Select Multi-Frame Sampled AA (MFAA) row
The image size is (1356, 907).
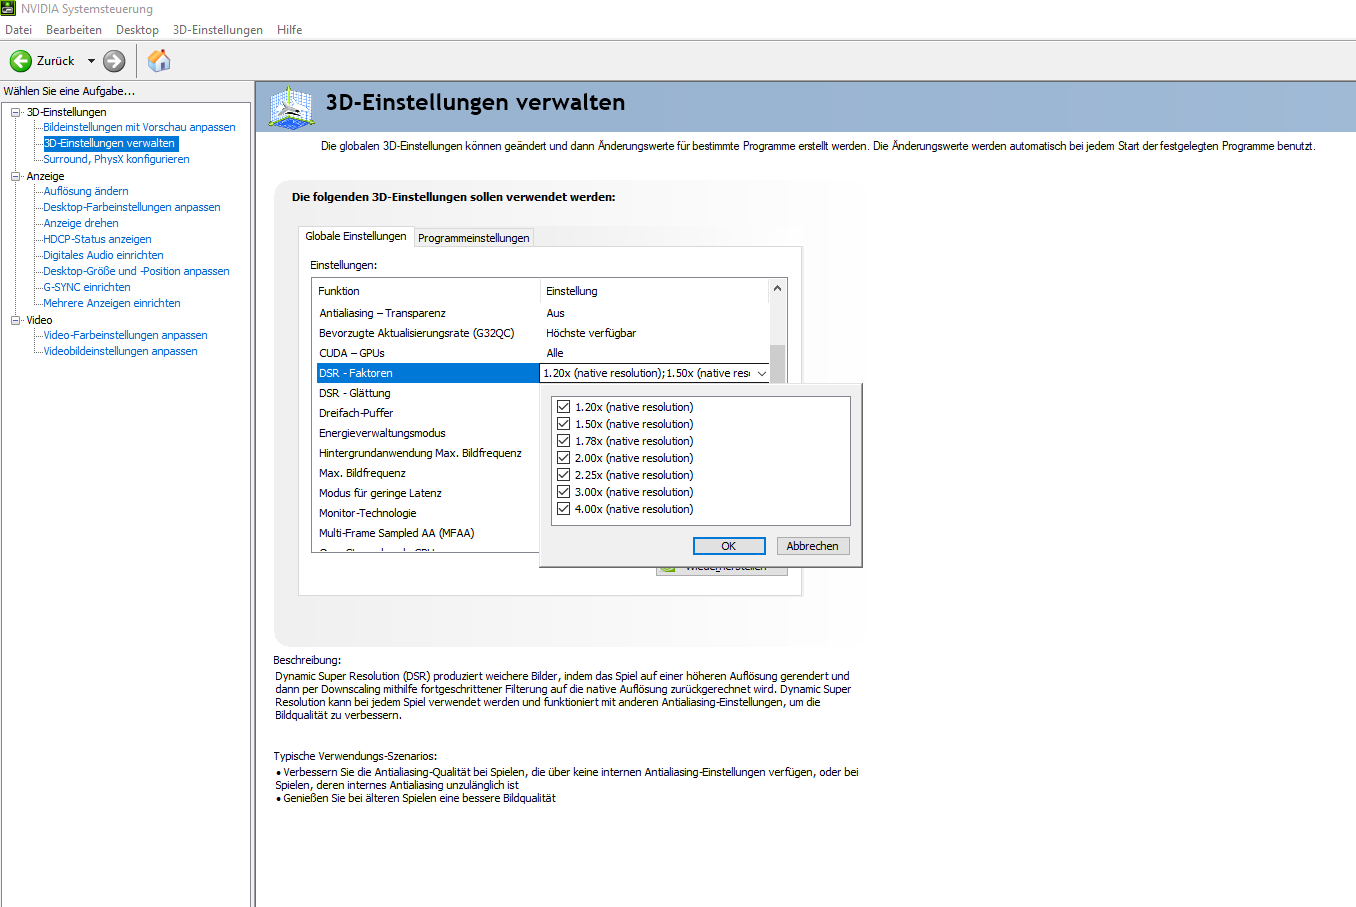(x=428, y=533)
